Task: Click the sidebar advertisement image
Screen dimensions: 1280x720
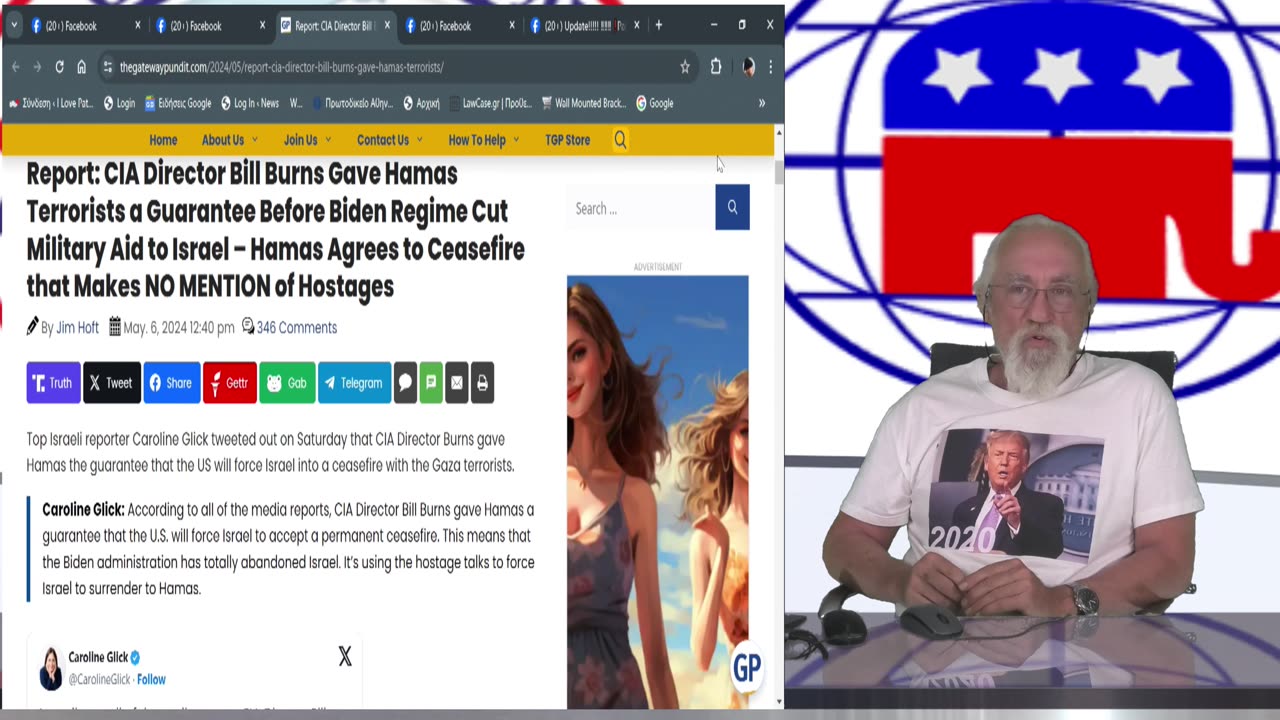Action: pyautogui.click(x=657, y=491)
